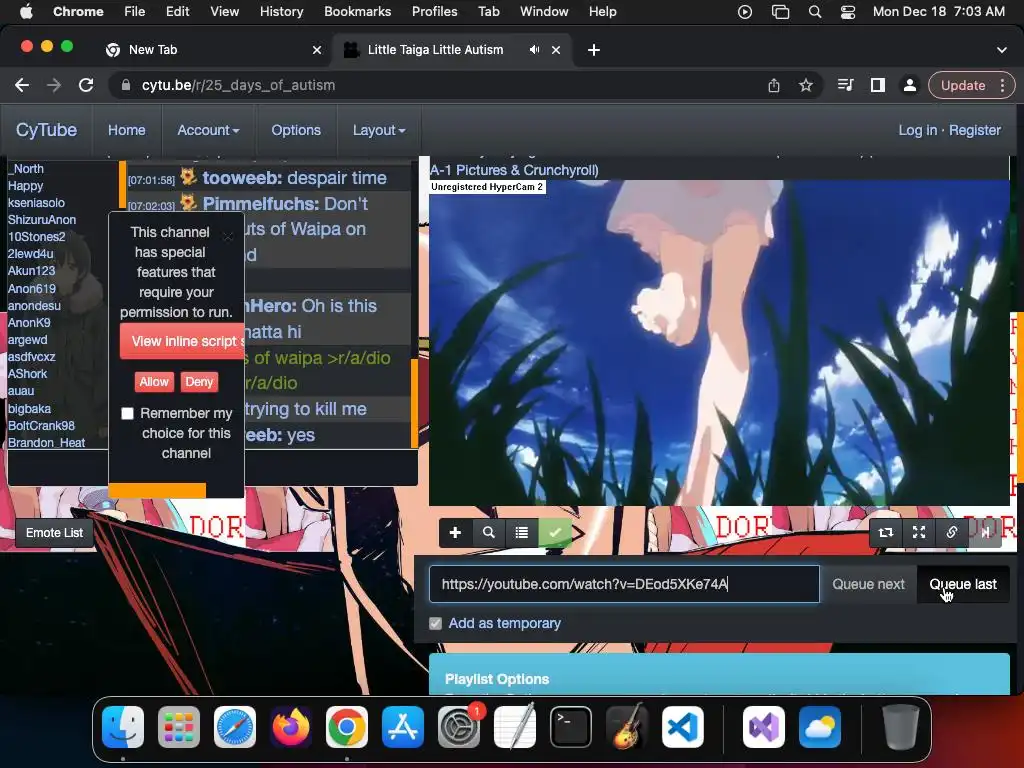Click the View inline script button
Viewport: 1024px width, 768px height.
click(182, 342)
